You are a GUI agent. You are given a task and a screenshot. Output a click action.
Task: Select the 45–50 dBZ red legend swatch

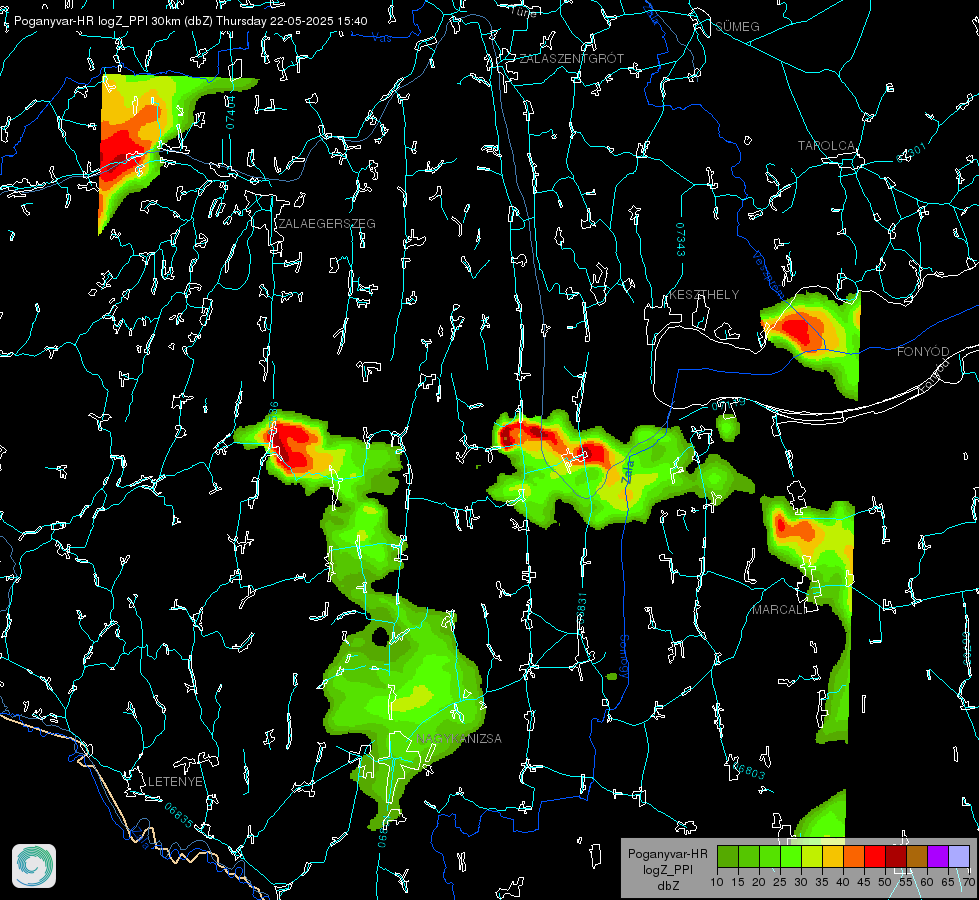(875, 856)
